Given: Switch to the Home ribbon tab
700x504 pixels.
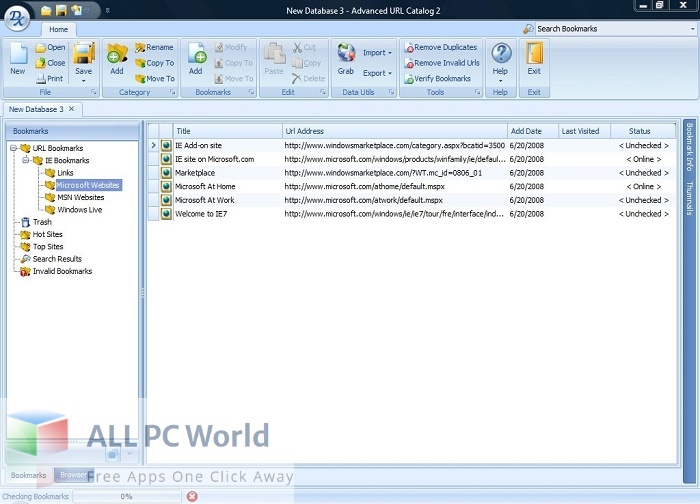Looking at the screenshot, I should [58, 29].
